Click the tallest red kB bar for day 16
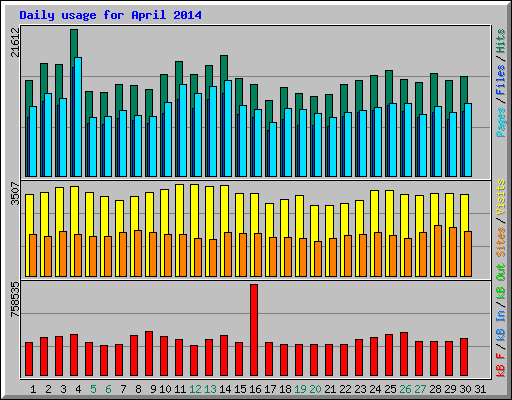This screenshot has width=512, height=400. [x=254, y=330]
